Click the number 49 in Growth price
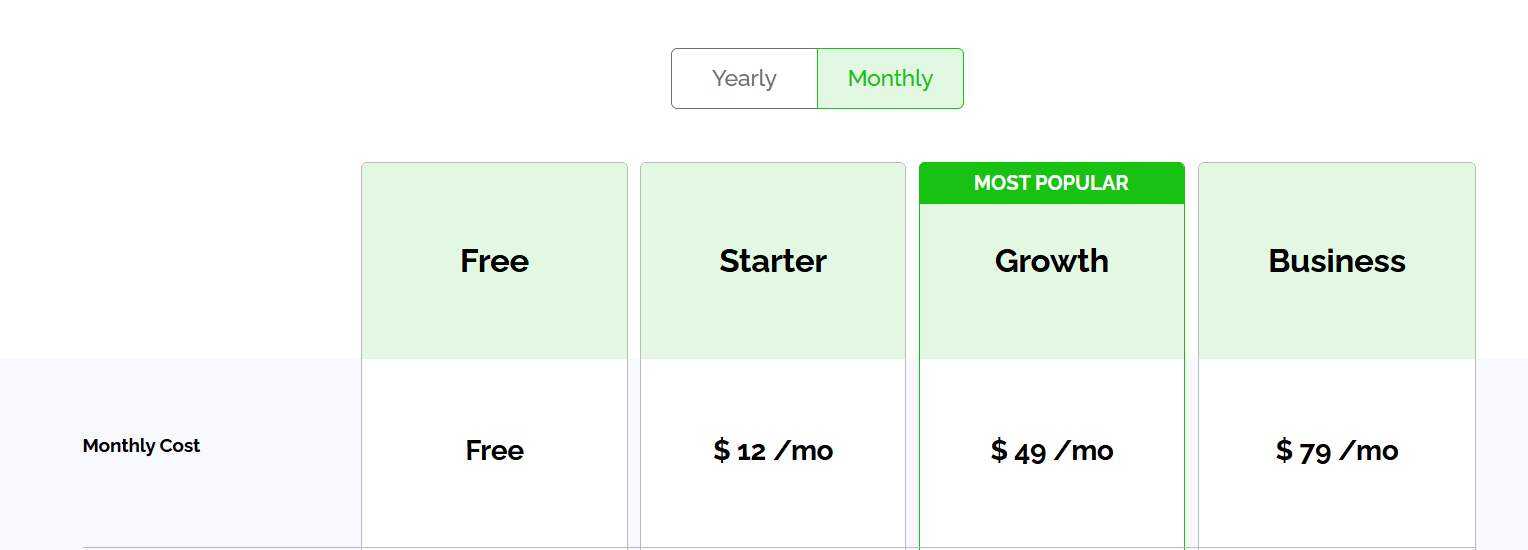The height and width of the screenshot is (550, 1528). coord(1030,452)
